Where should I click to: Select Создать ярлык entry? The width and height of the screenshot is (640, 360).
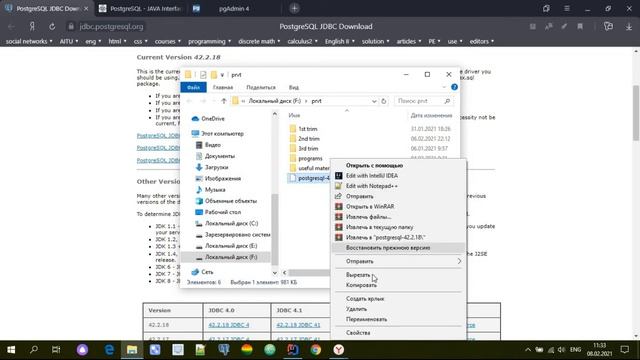point(365,299)
